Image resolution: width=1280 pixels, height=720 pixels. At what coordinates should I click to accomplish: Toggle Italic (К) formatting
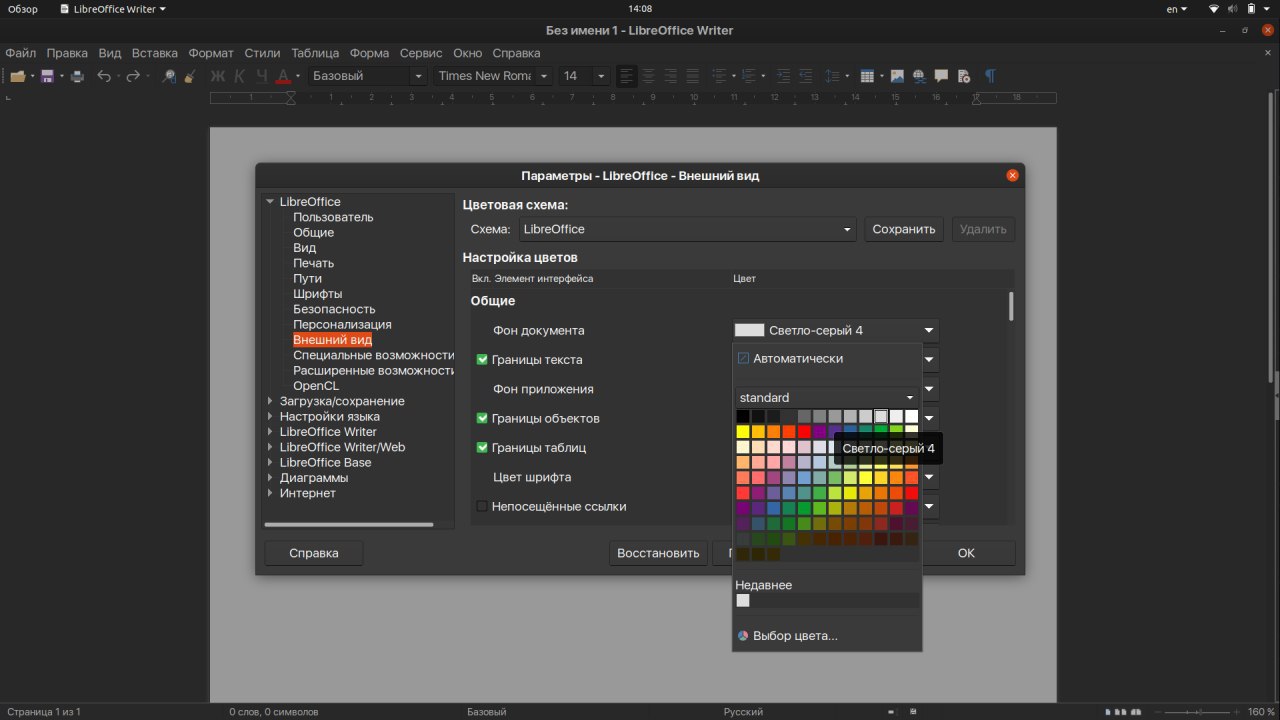[x=240, y=76]
